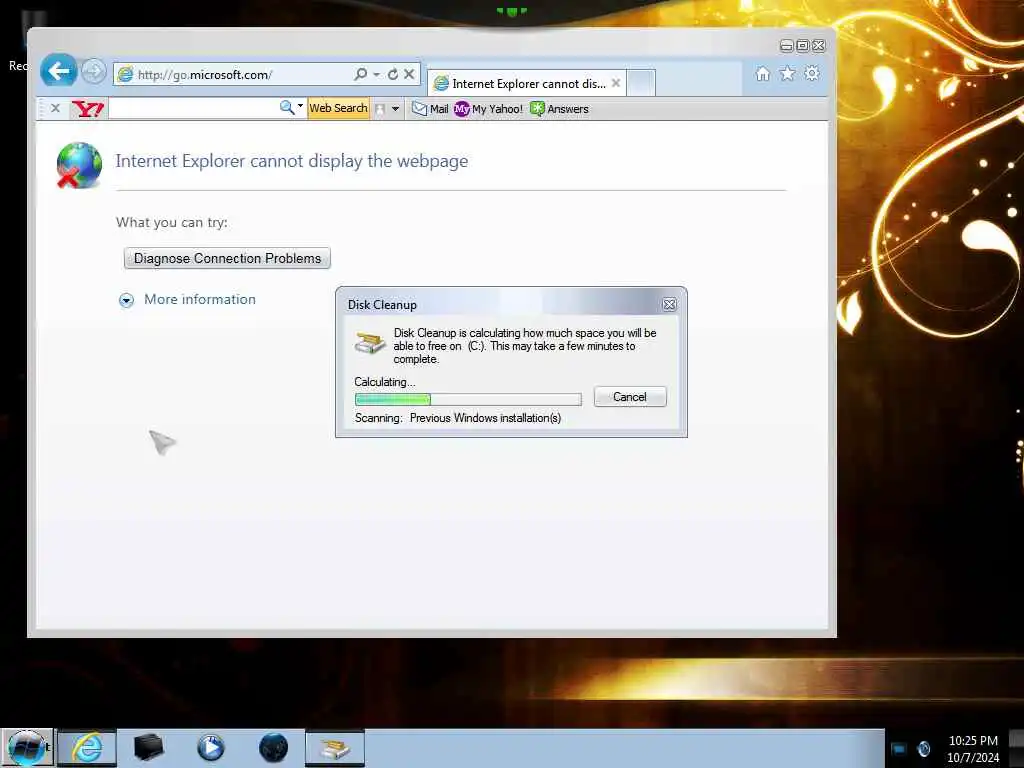Screen dimensions: 1024x768
Task: Open the Tools gear menu
Action: [812, 73]
